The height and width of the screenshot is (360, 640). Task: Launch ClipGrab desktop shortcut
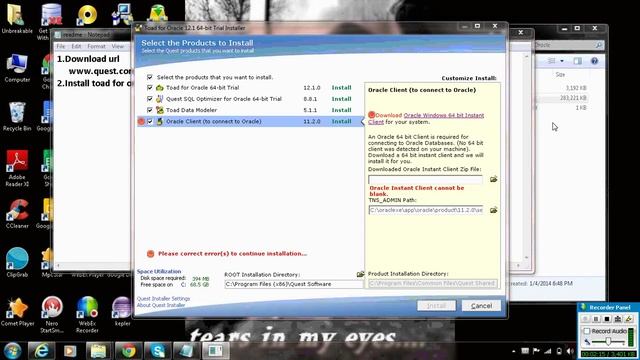coord(17,262)
